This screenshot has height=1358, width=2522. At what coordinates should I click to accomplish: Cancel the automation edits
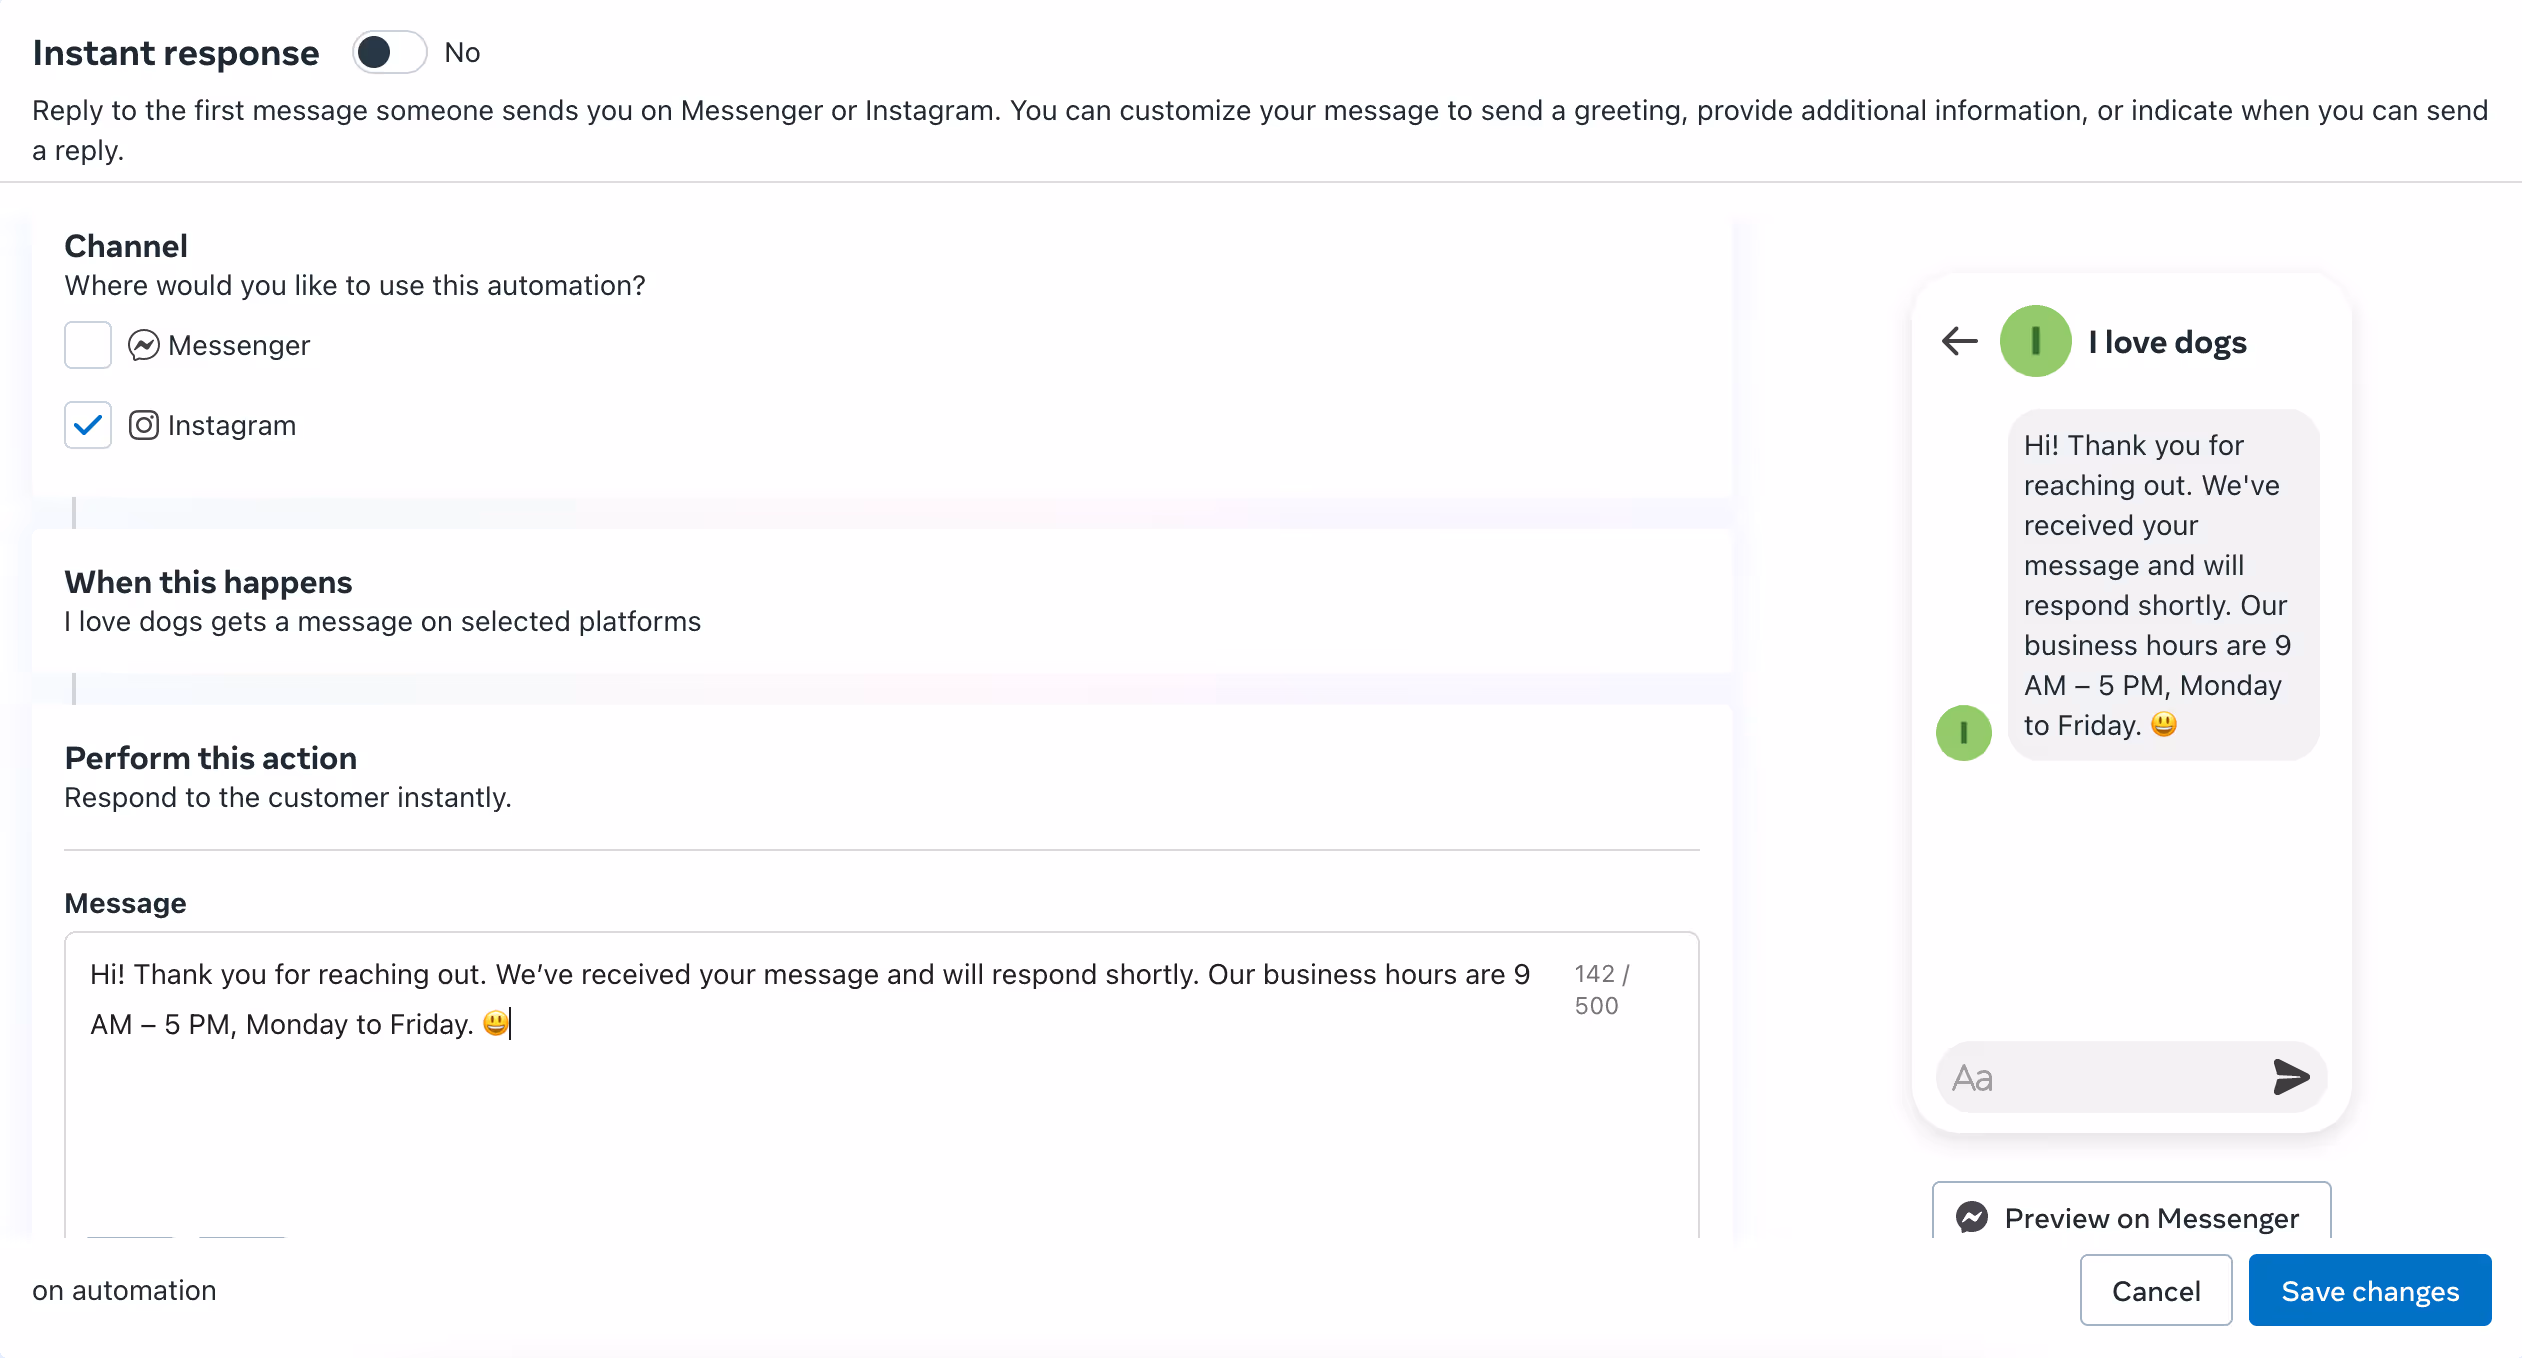(2155, 1290)
